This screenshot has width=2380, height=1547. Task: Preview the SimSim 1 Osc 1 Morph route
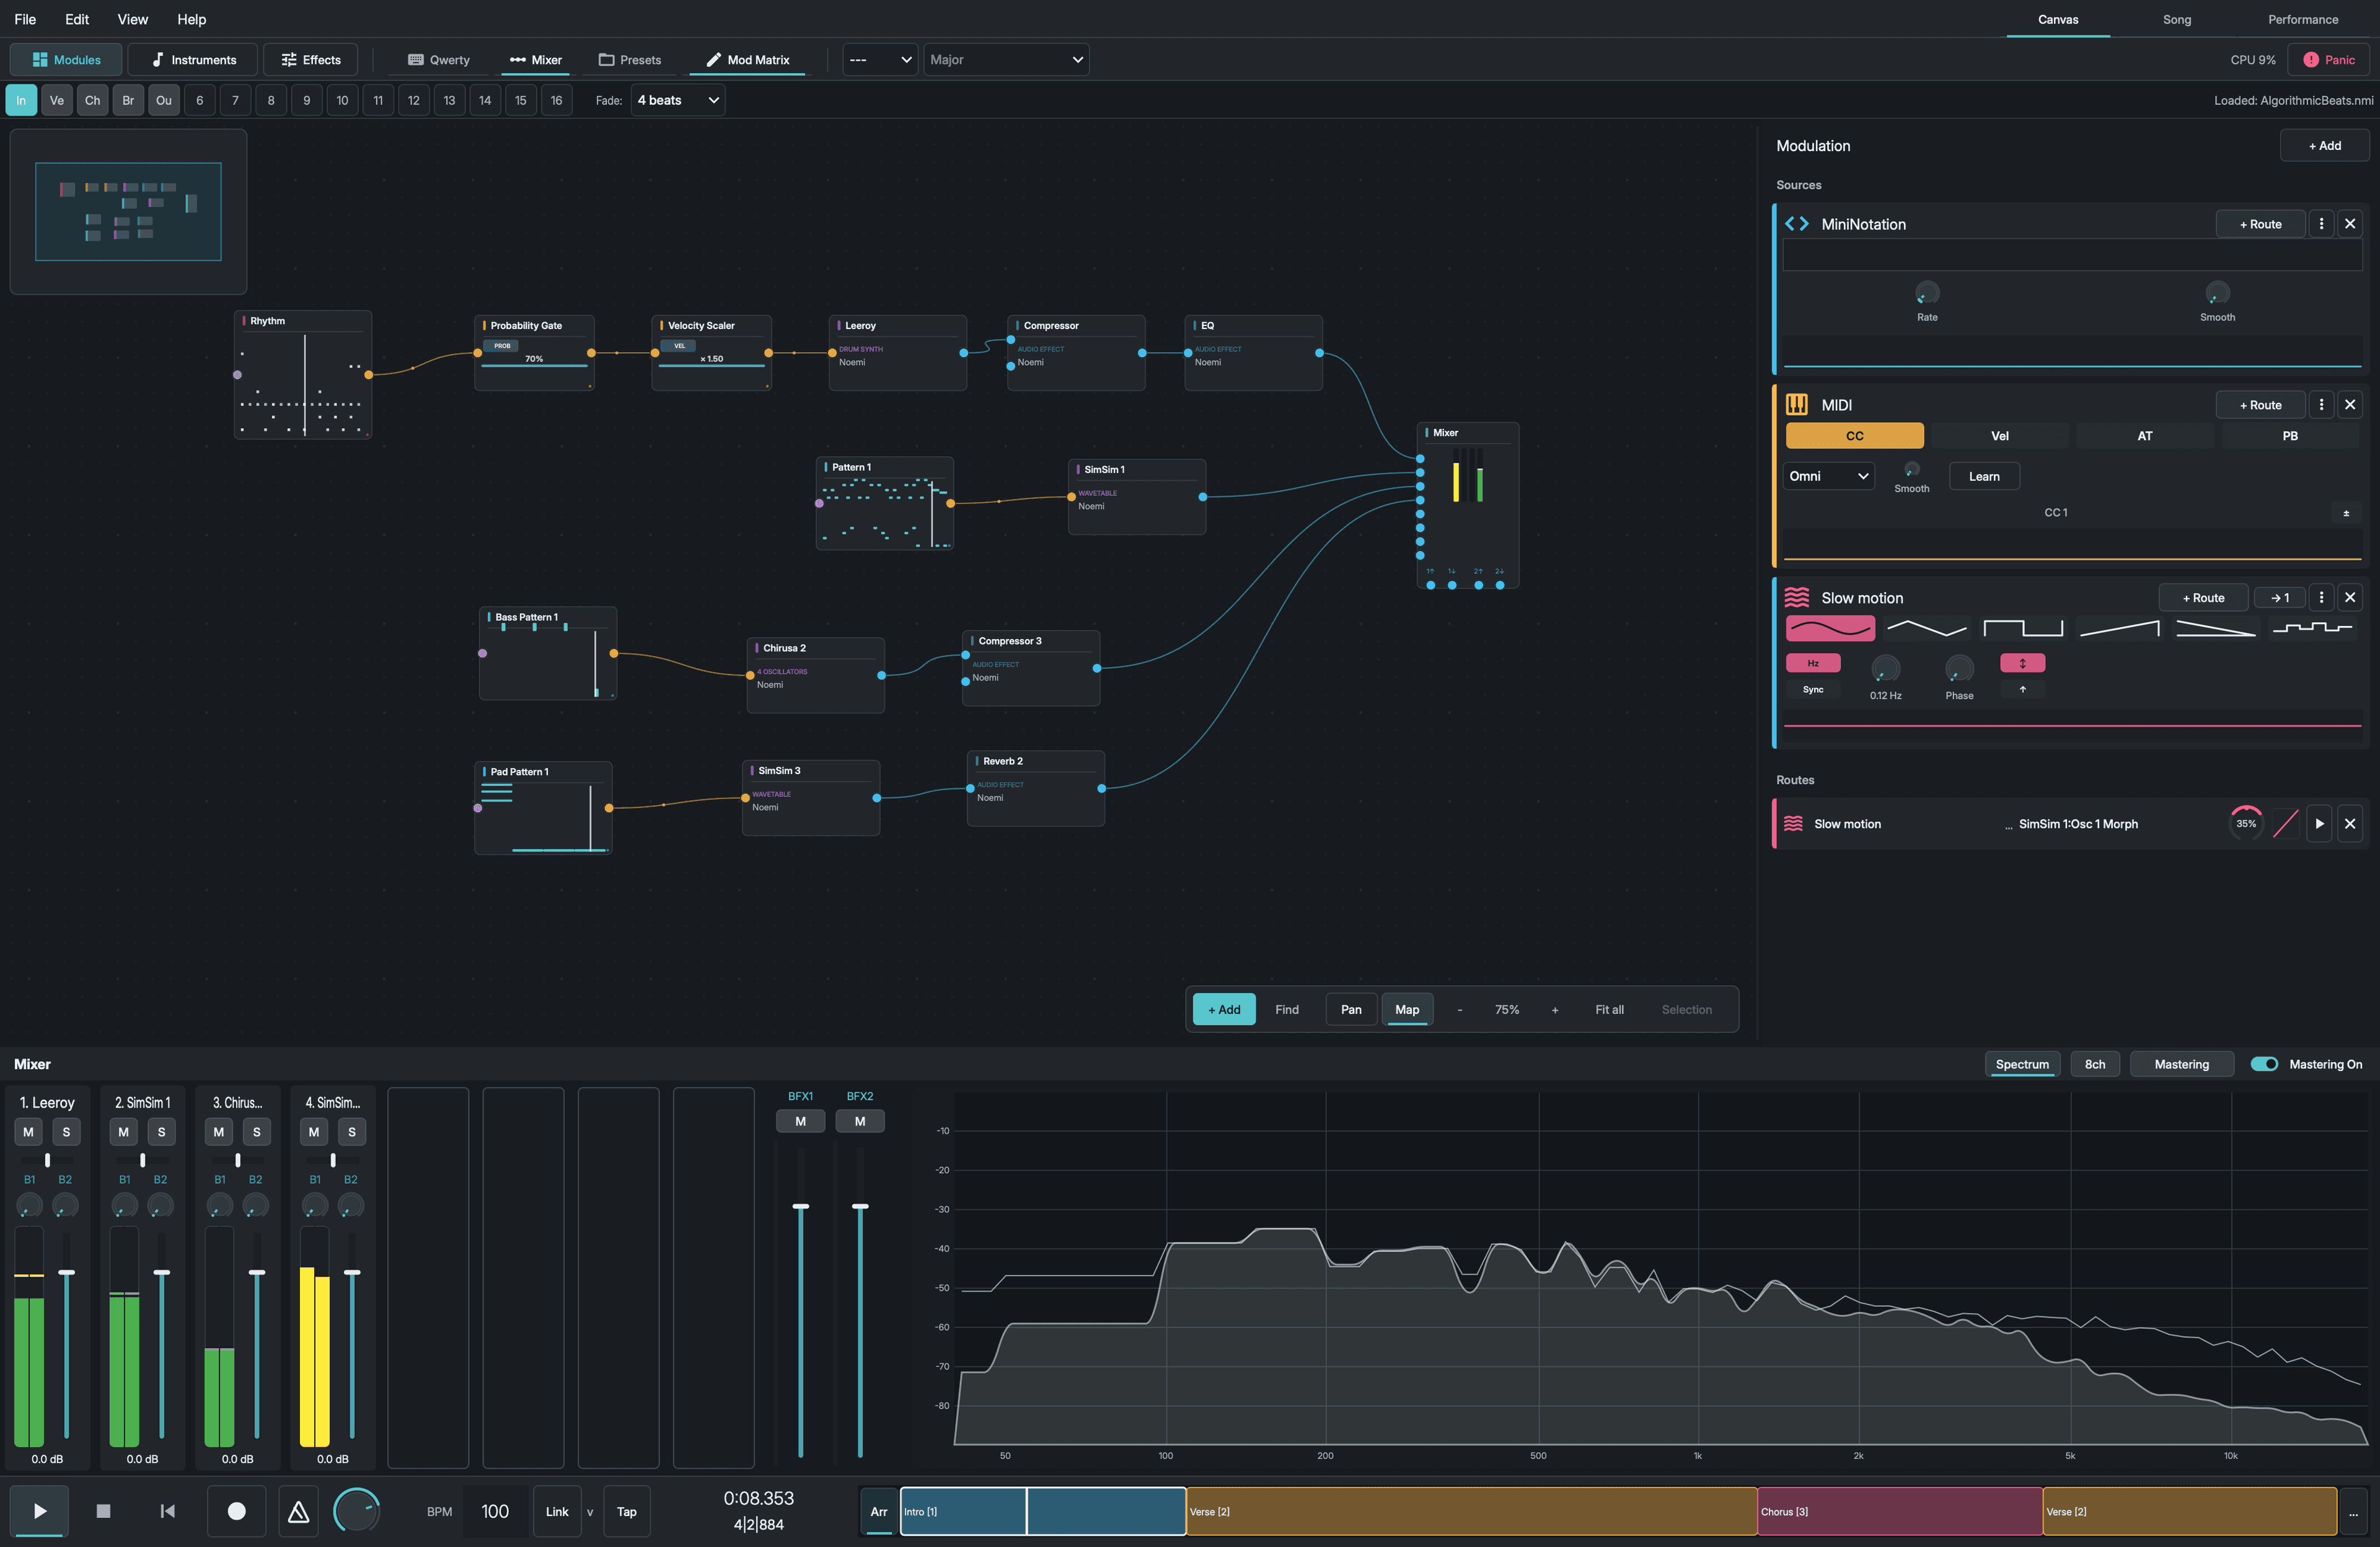(2319, 824)
